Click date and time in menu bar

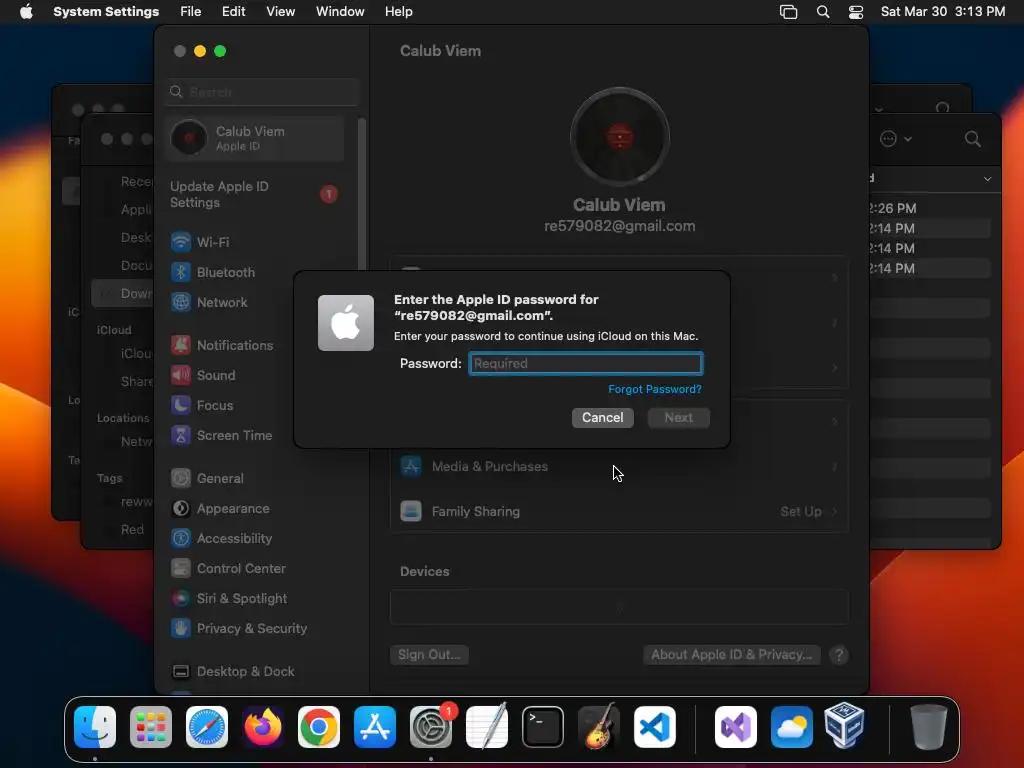coord(942,12)
